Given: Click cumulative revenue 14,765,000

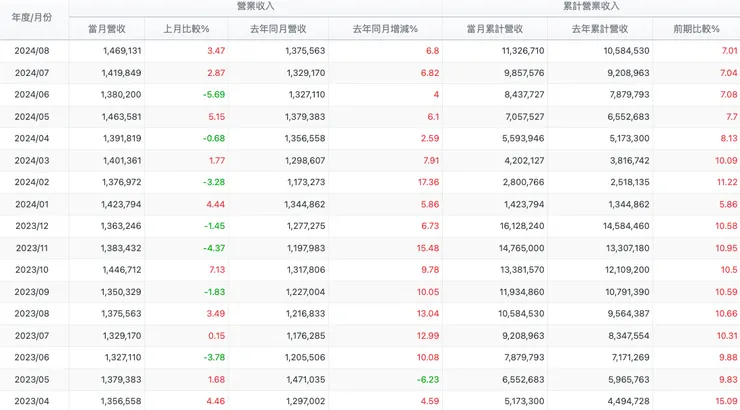Looking at the screenshot, I should [521, 248].
